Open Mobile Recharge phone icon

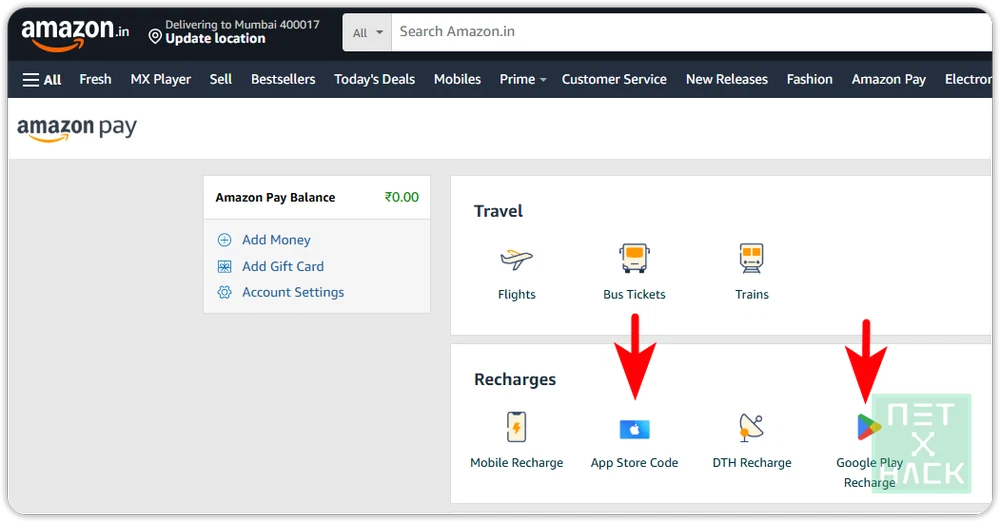point(516,427)
